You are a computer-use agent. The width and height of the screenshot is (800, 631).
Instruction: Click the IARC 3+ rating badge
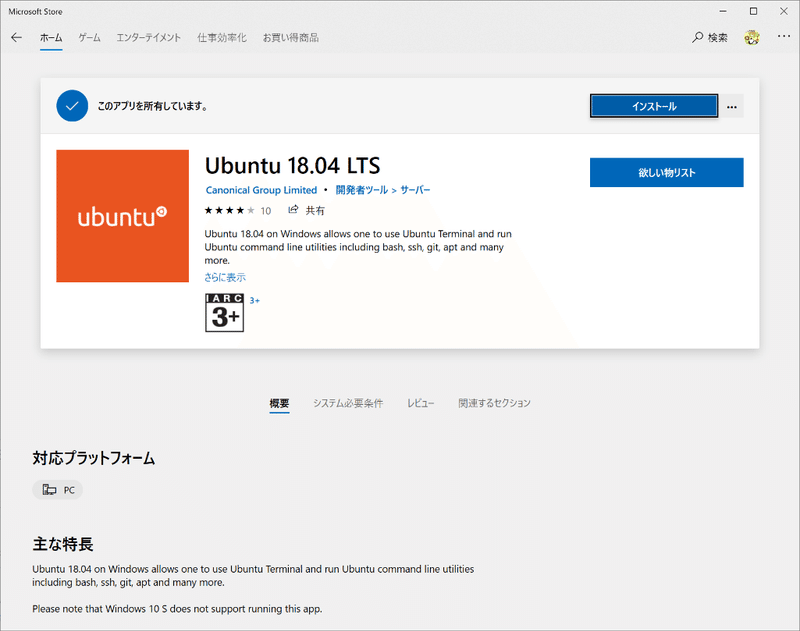click(x=224, y=313)
